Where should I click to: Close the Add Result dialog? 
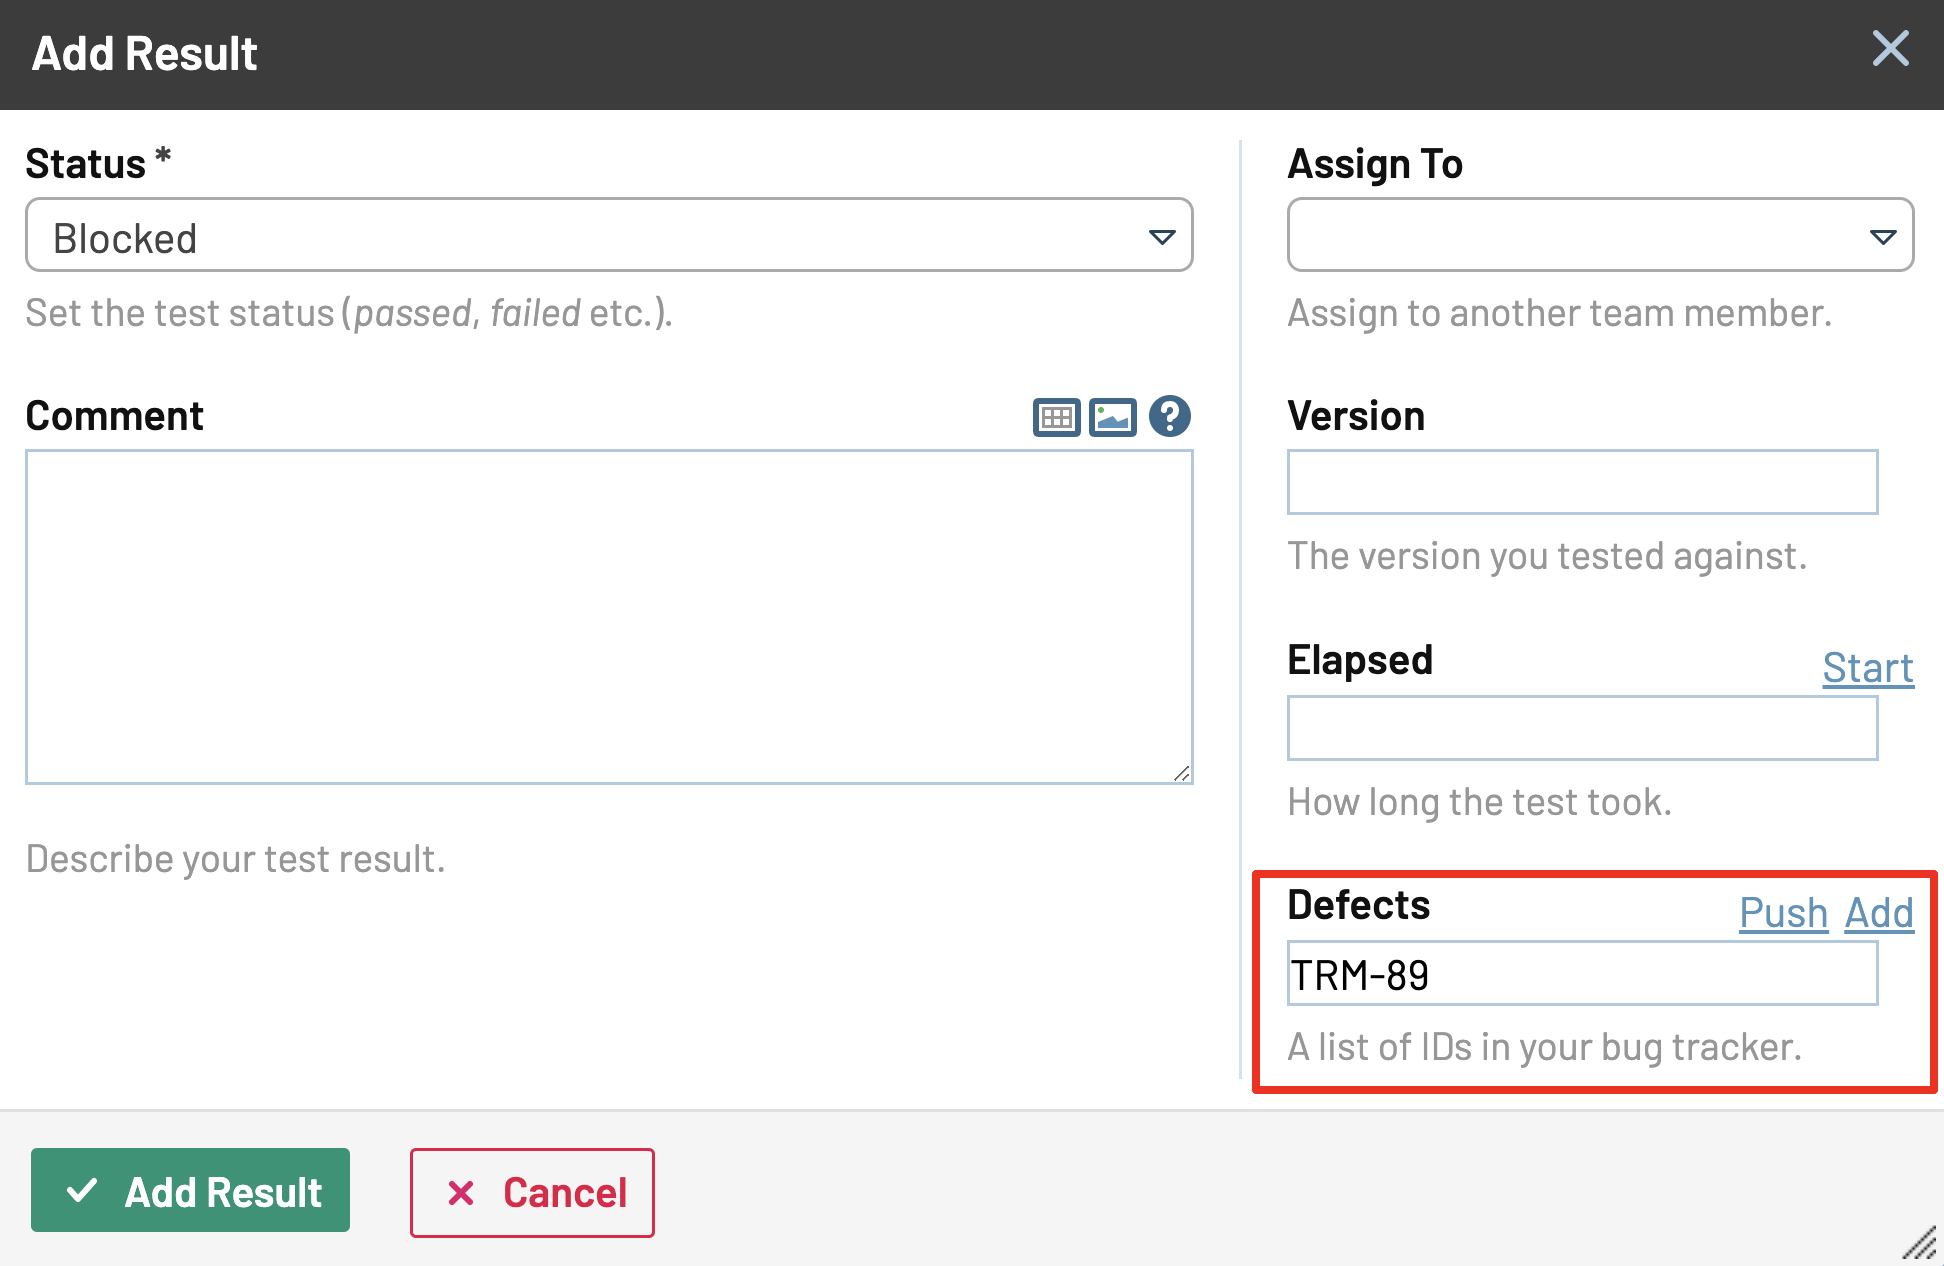(x=1890, y=48)
